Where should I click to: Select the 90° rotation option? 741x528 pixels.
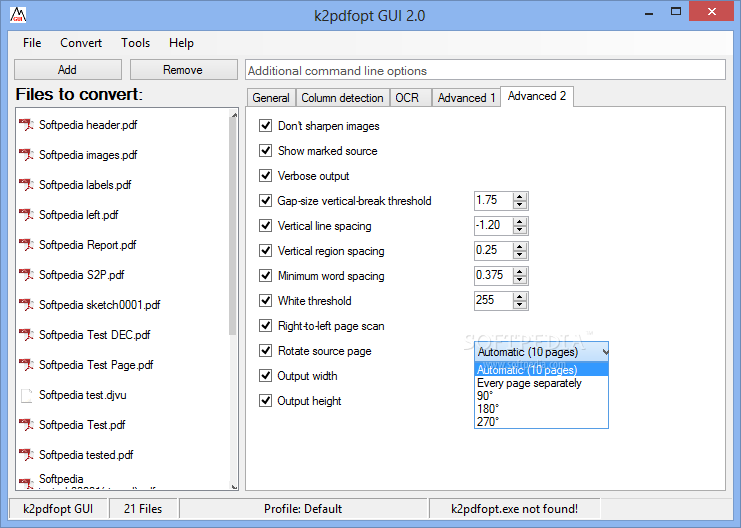point(541,396)
